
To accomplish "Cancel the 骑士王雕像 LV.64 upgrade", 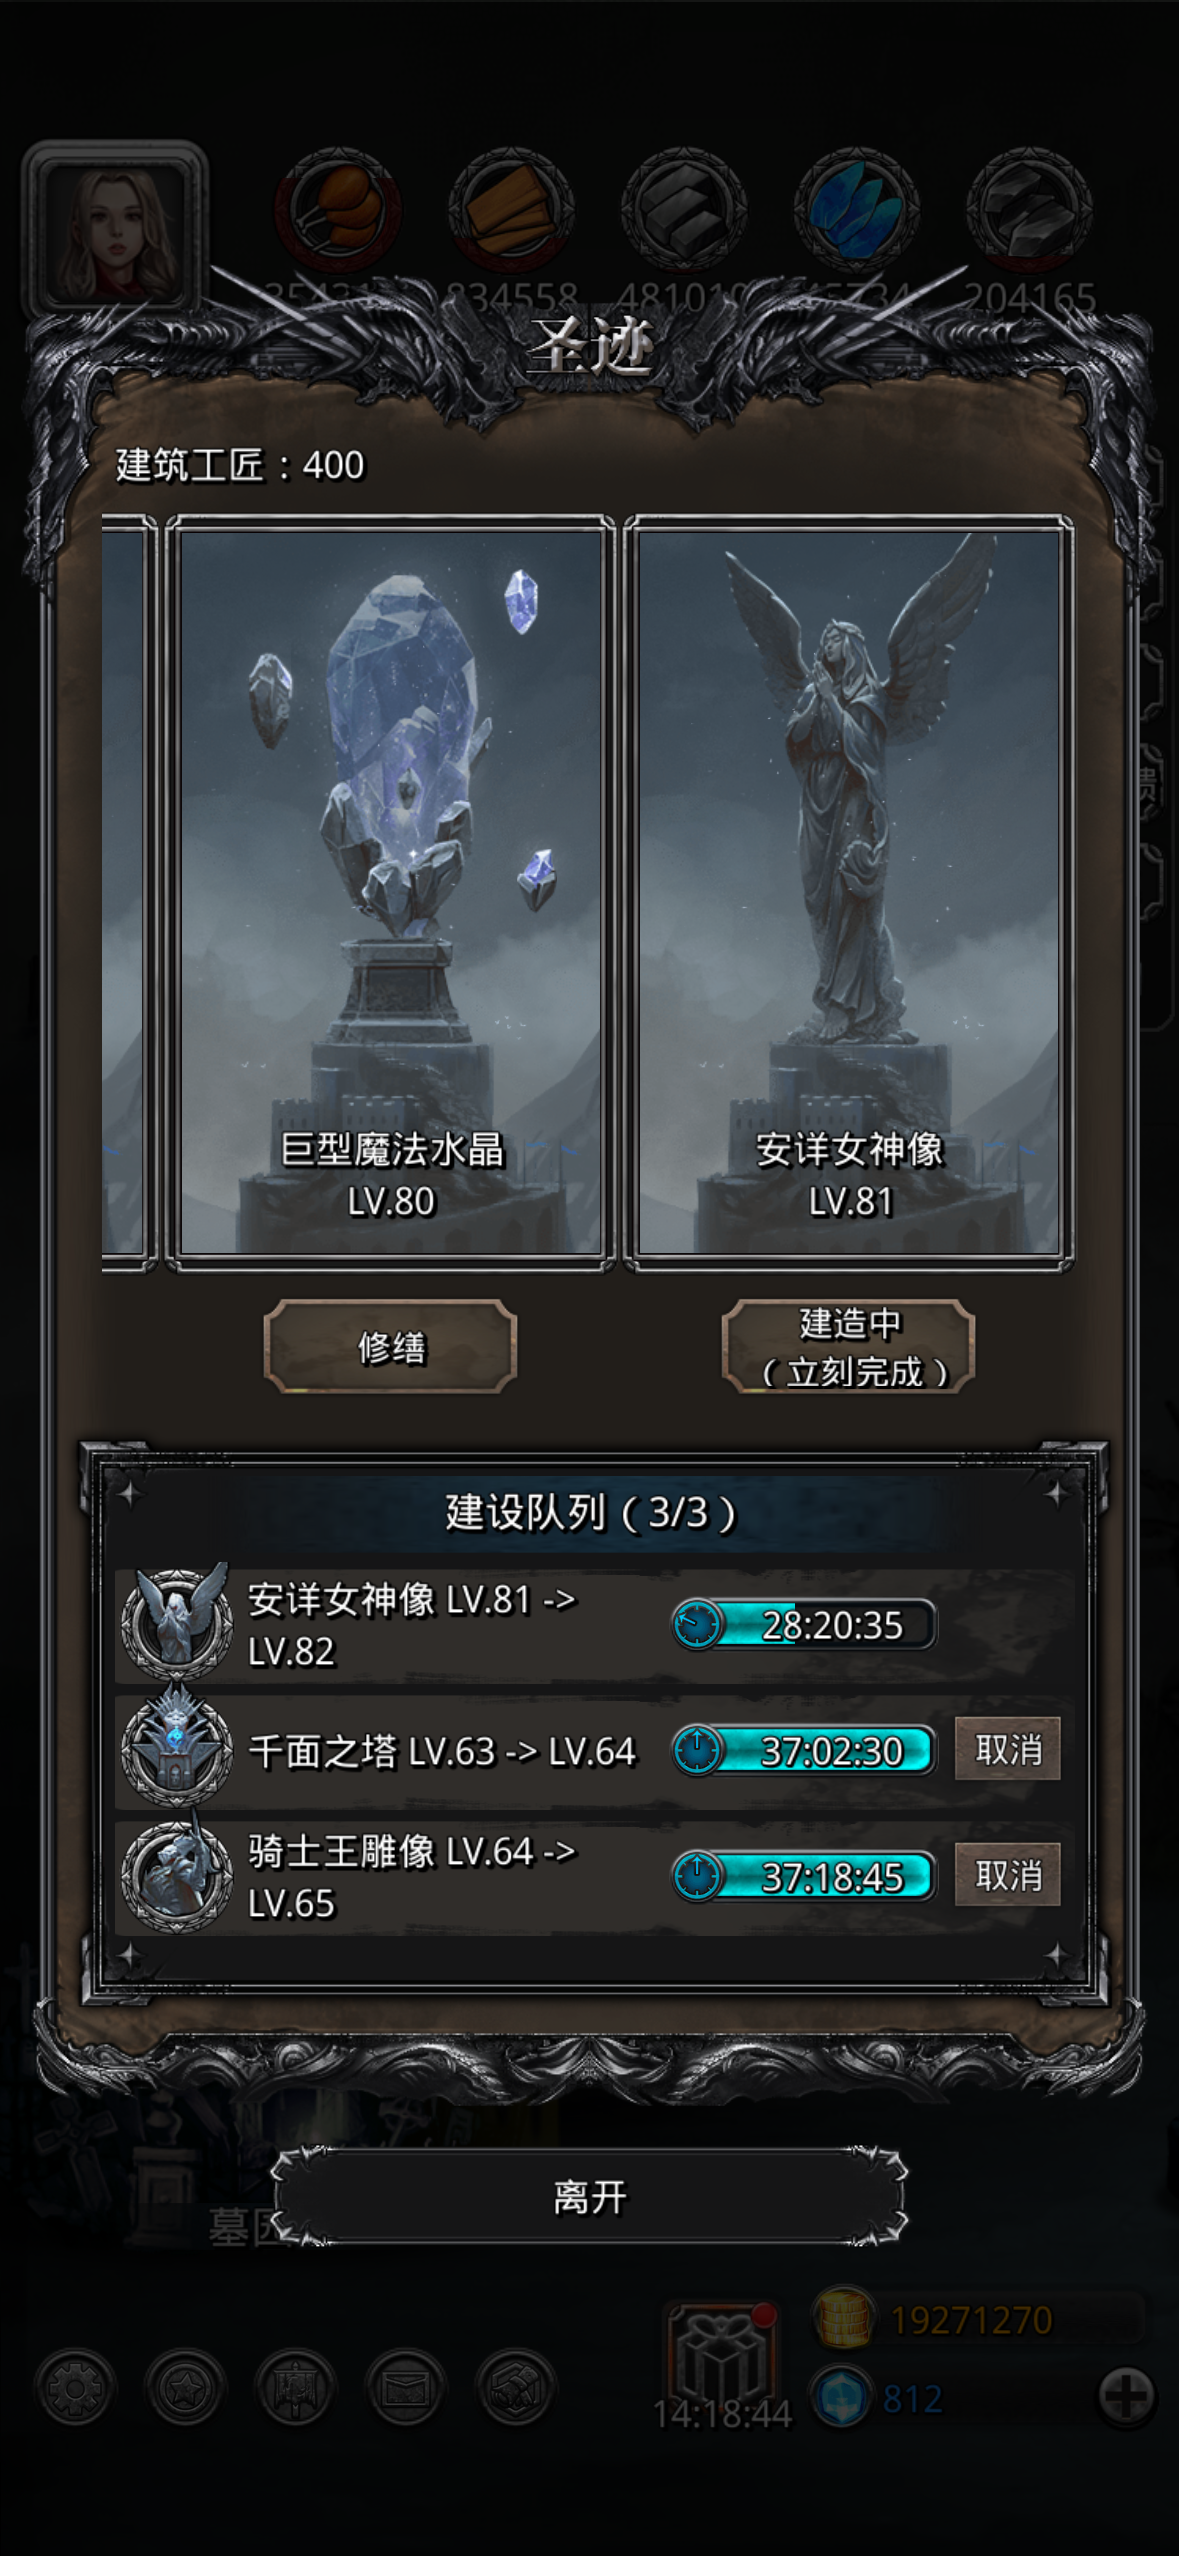I will (x=1007, y=1875).
